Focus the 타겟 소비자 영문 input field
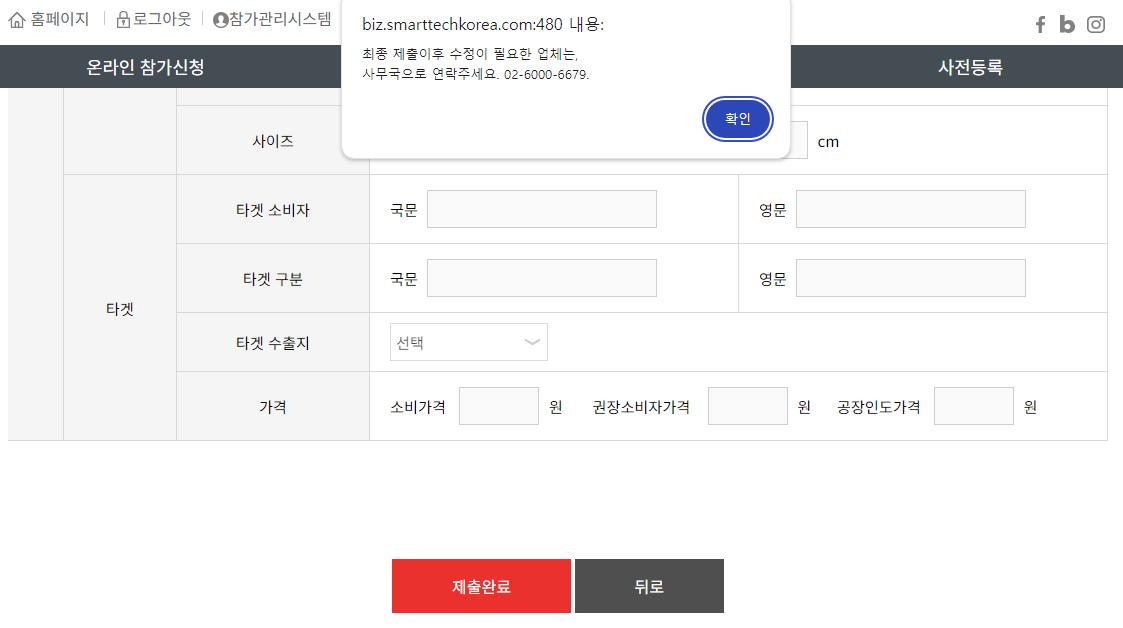The image size is (1123, 628). point(910,209)
